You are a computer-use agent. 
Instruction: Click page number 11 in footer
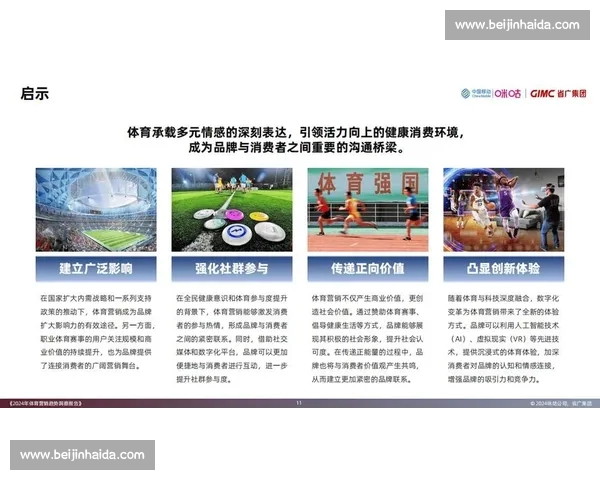299,403
